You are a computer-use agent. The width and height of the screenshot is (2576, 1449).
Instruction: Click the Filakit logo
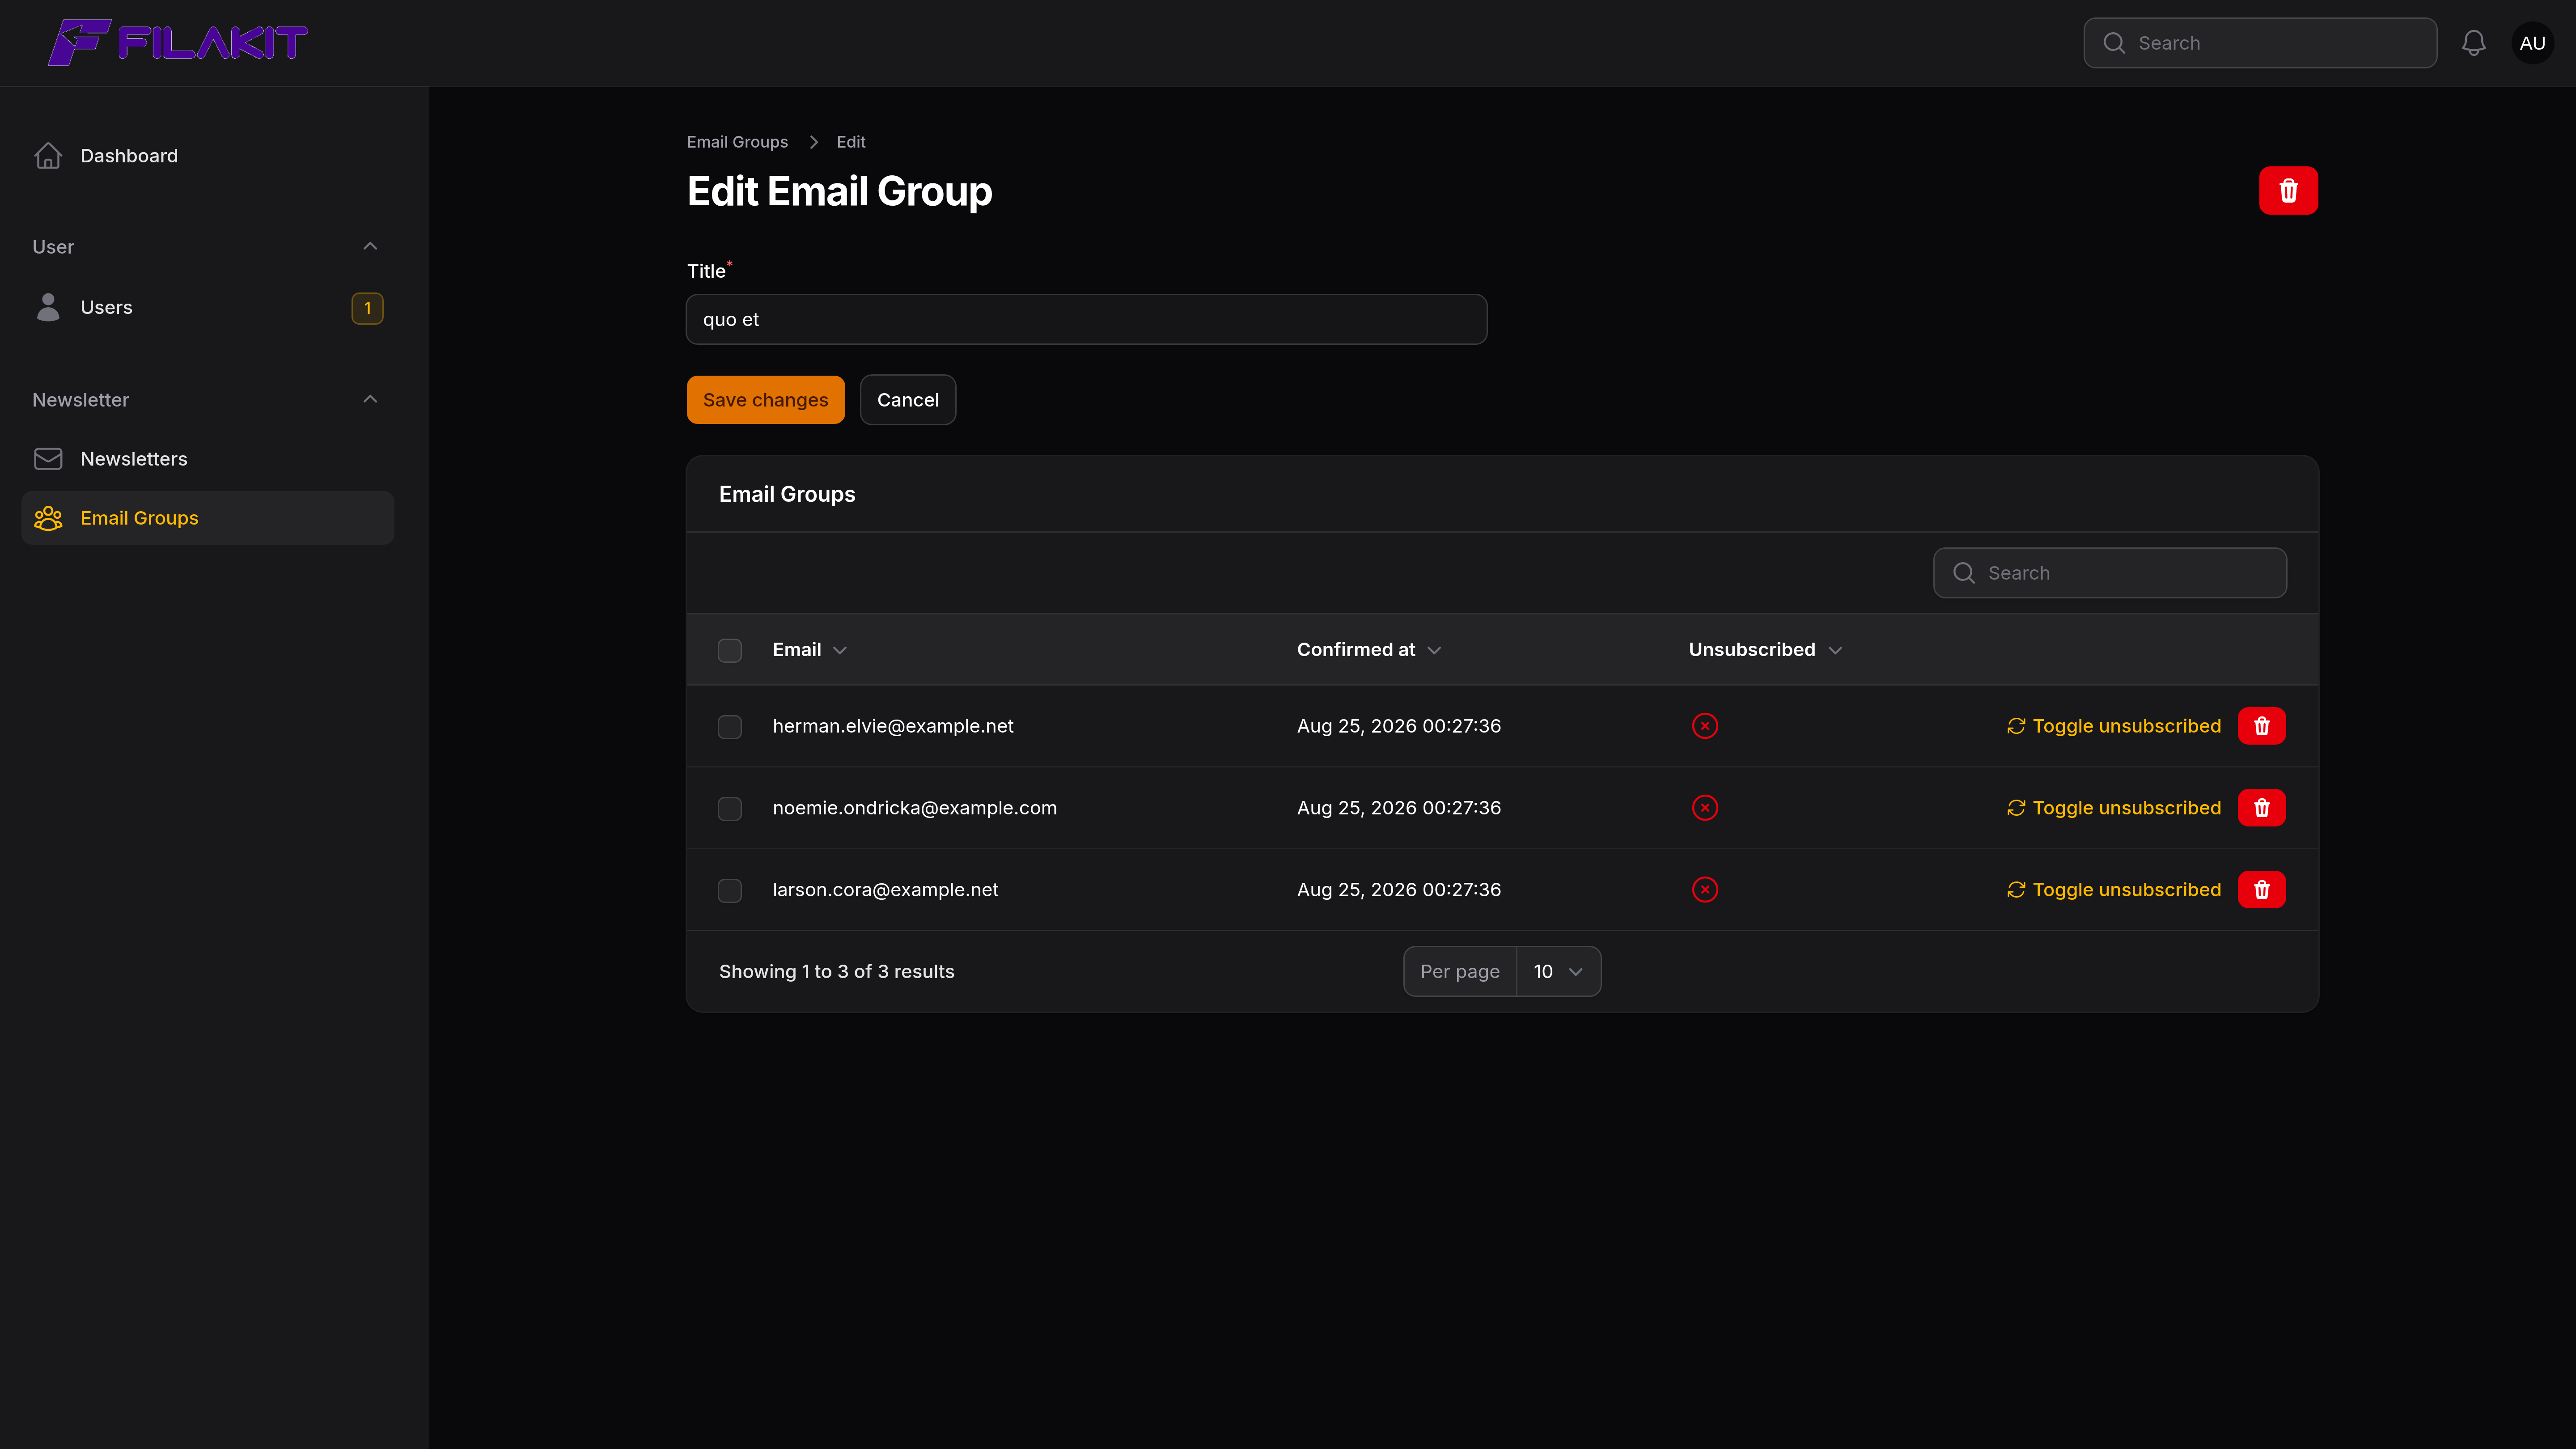tap(178, 43)
